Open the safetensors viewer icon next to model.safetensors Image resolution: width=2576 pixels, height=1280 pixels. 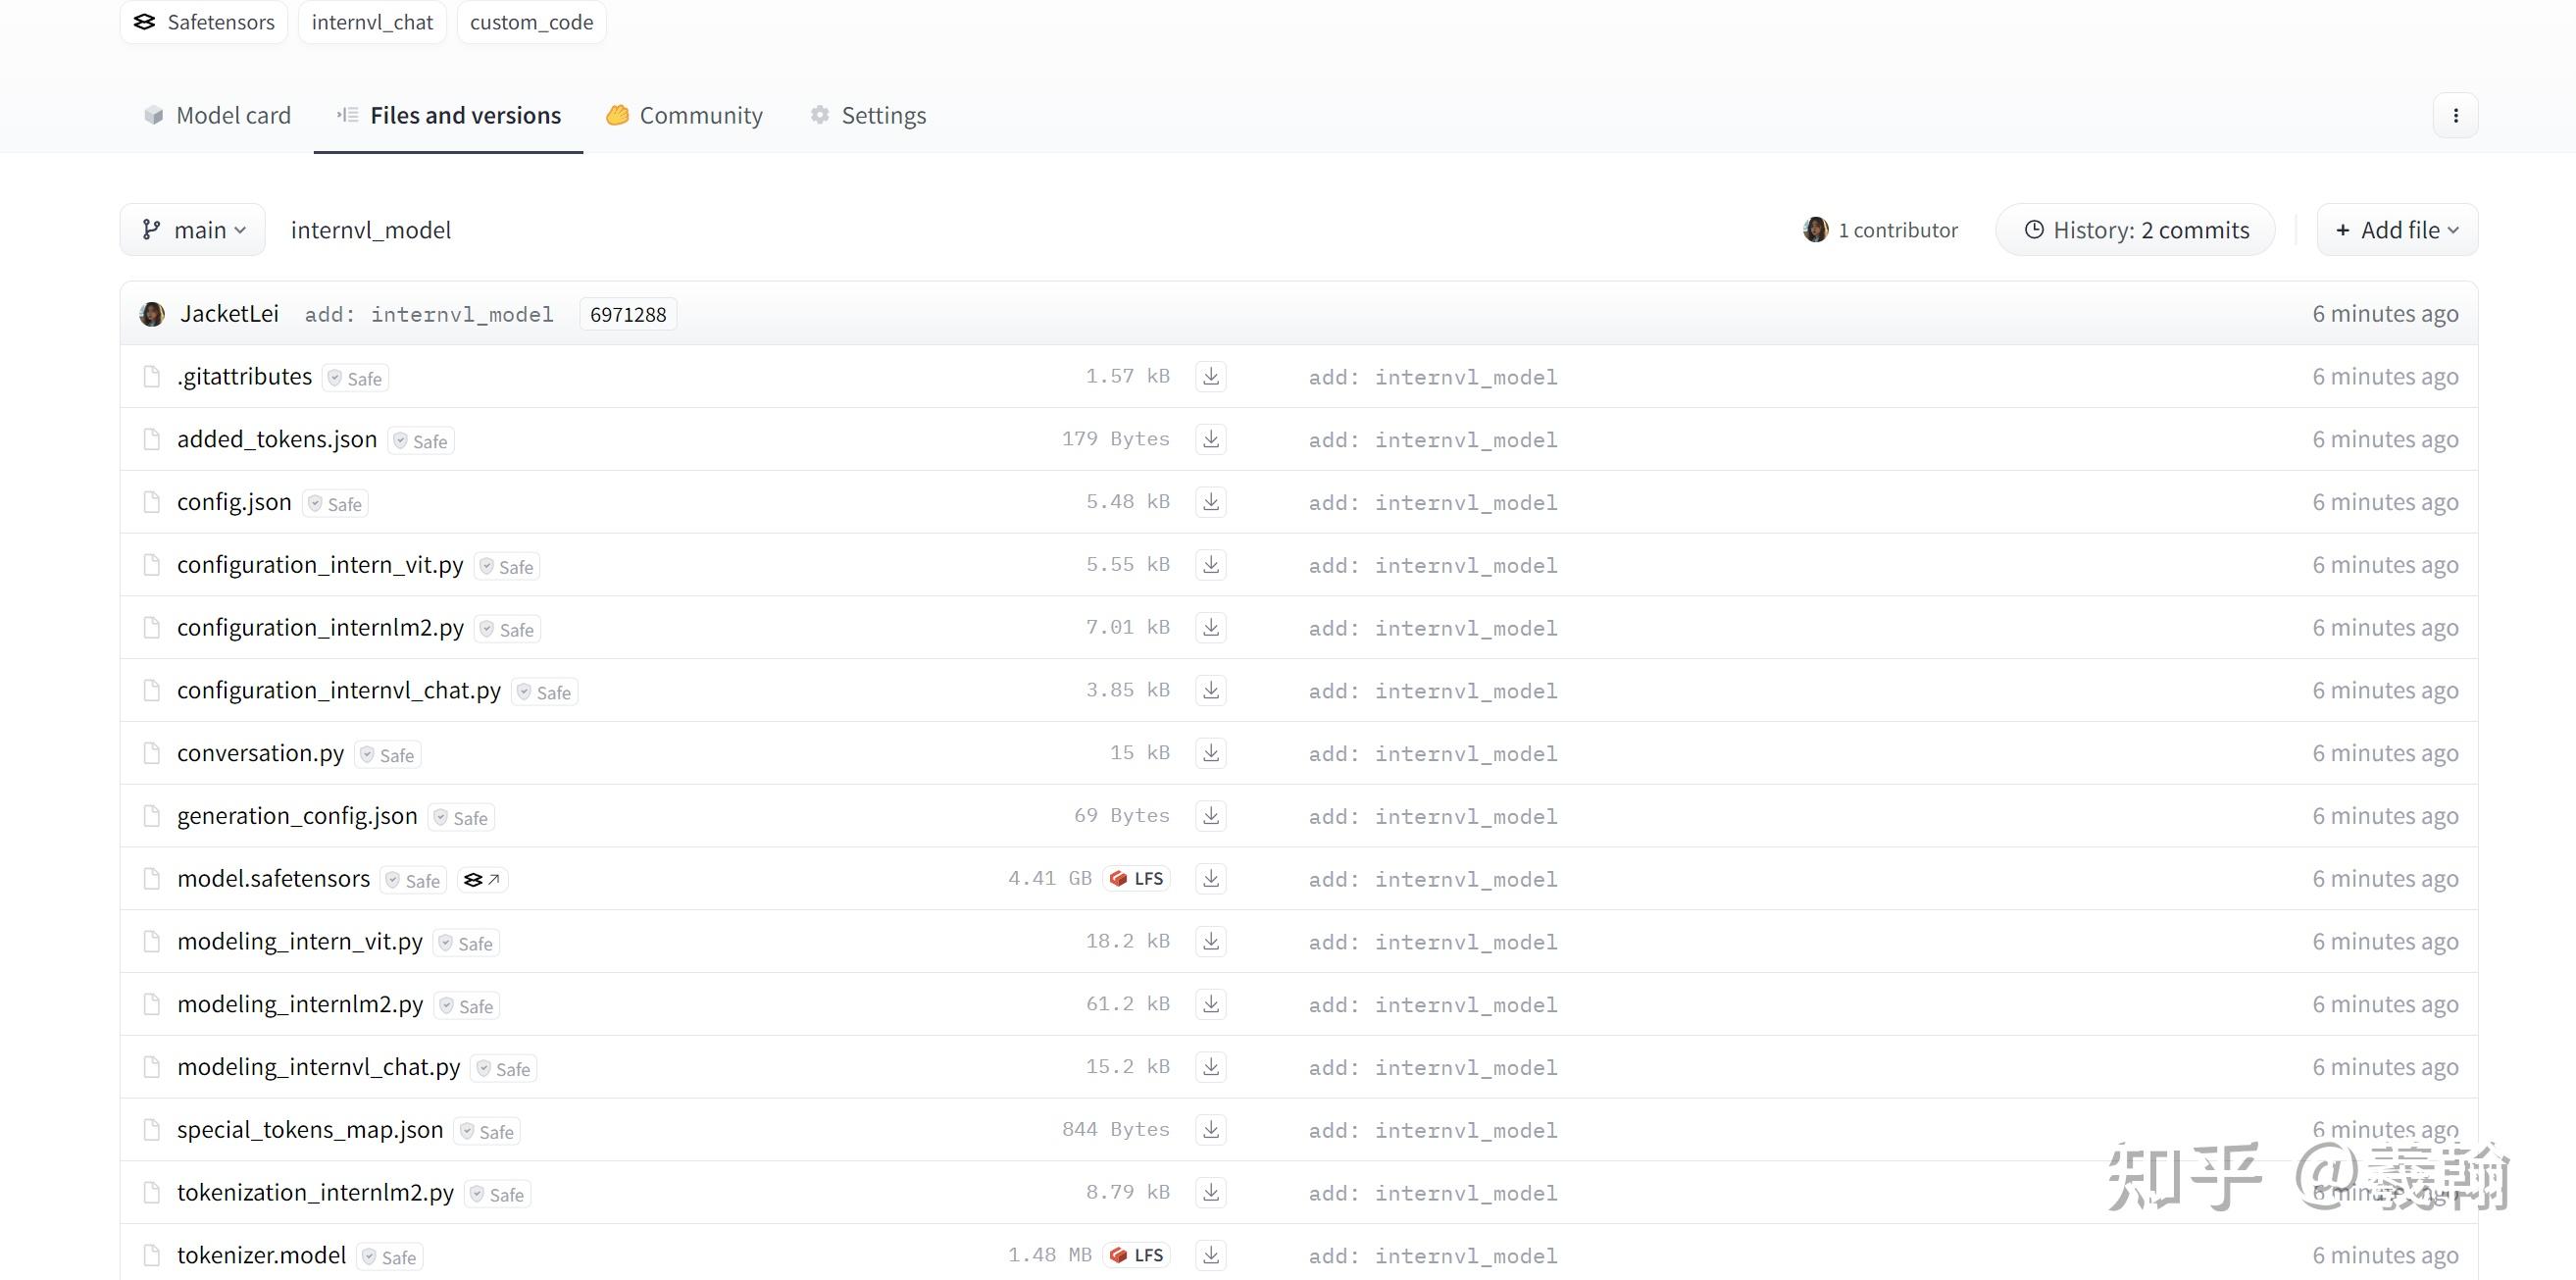482,880
